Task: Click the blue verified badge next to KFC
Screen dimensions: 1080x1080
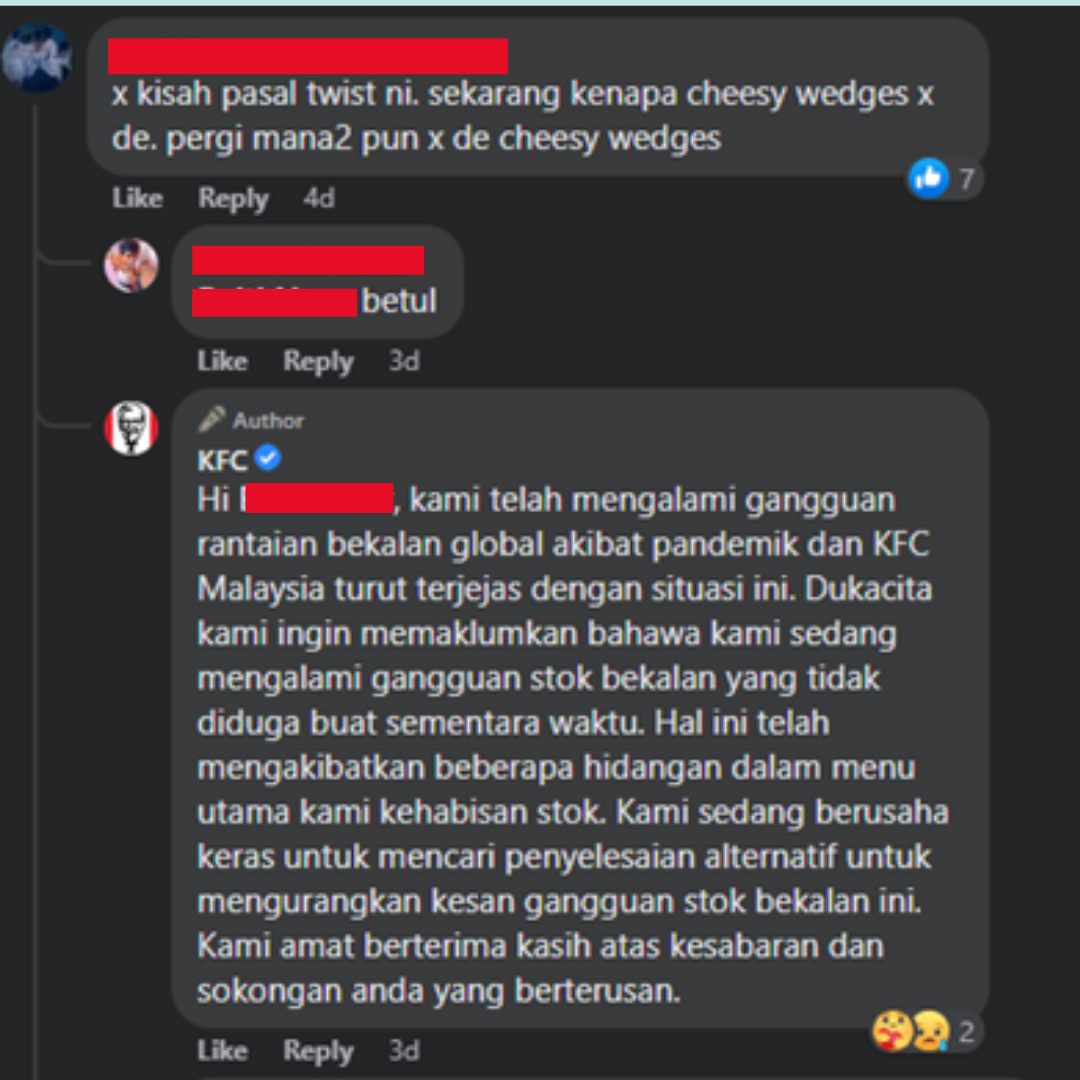Action: (x=268, y=457)
